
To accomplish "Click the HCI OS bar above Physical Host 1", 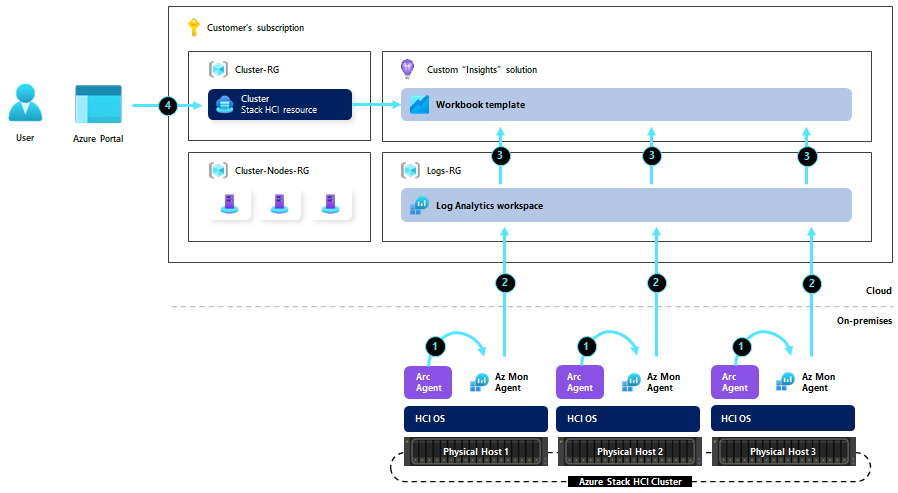I will 476,419.
